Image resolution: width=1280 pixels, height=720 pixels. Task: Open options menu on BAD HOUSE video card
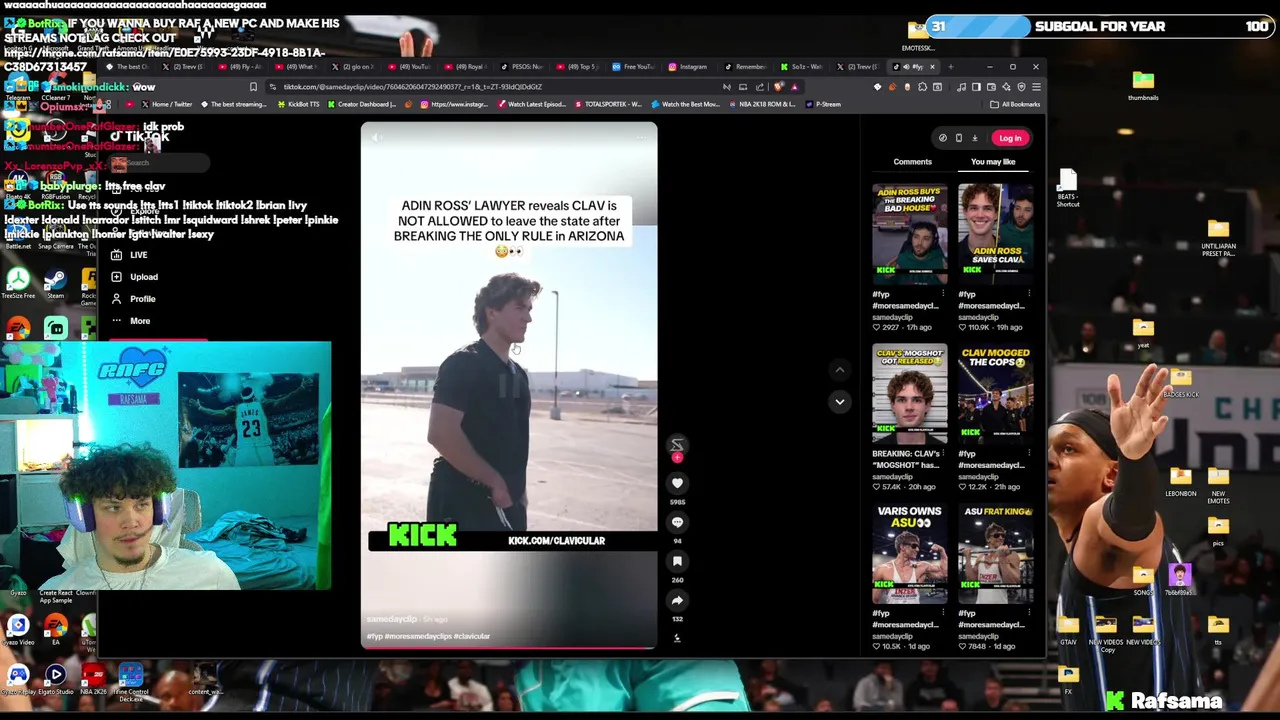coord(943,294)
